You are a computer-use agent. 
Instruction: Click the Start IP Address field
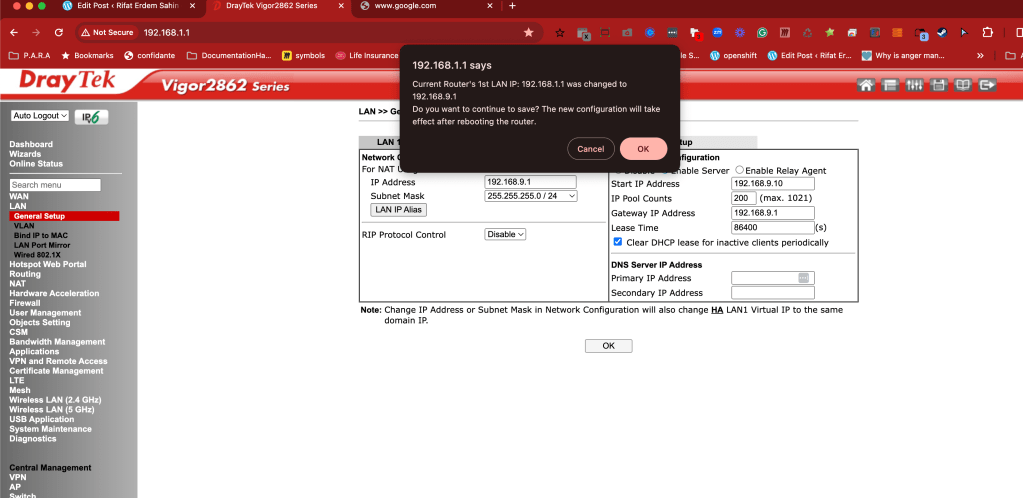tap(772, 183)
